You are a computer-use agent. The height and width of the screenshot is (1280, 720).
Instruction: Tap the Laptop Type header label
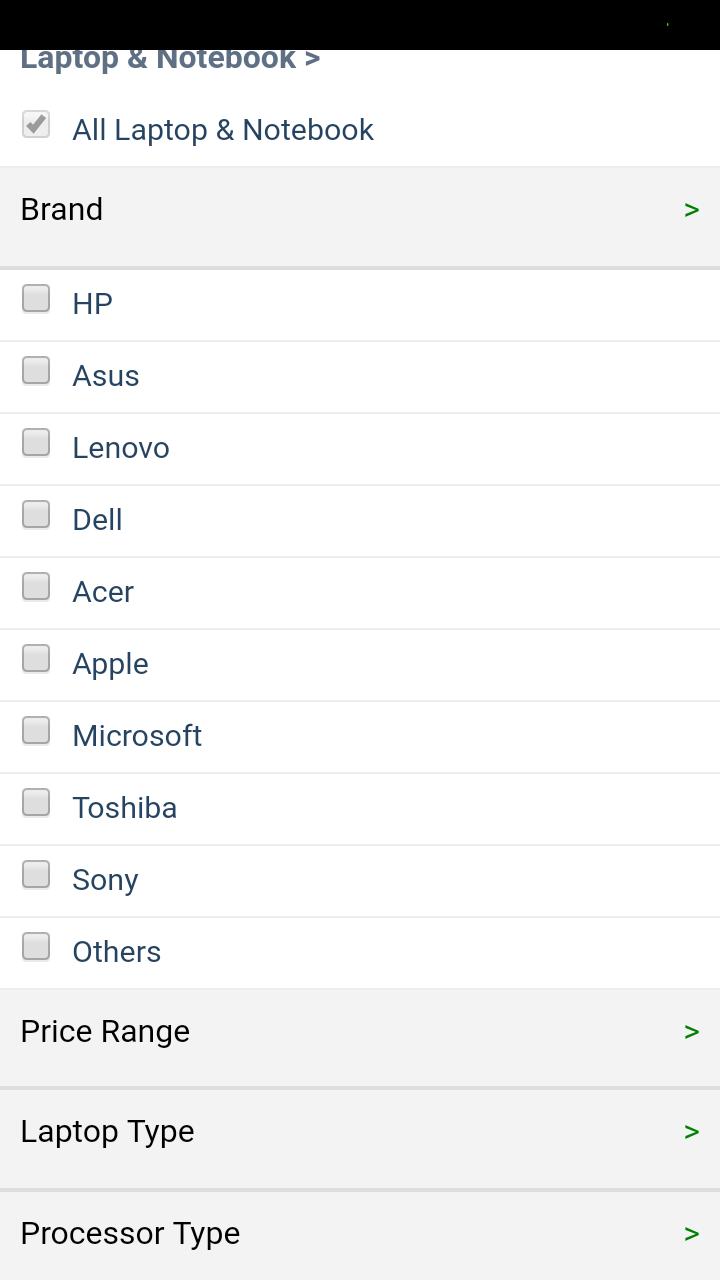(107, 1132)
